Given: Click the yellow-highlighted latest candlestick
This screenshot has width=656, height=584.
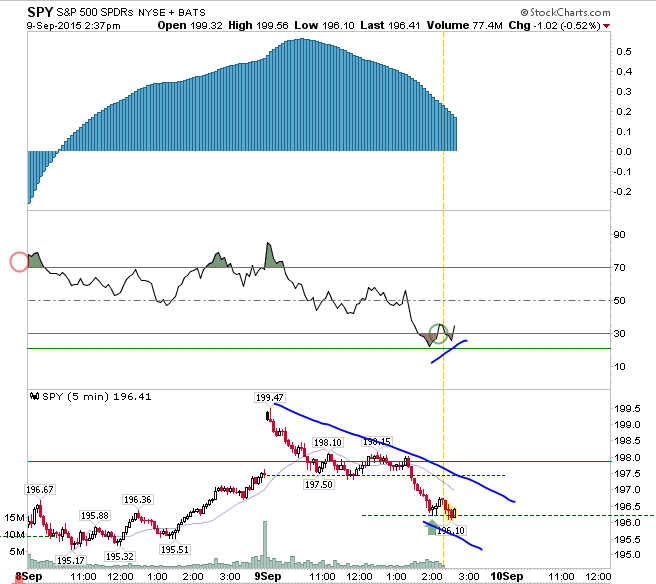Looking at the screenshot, I should 454,513.
